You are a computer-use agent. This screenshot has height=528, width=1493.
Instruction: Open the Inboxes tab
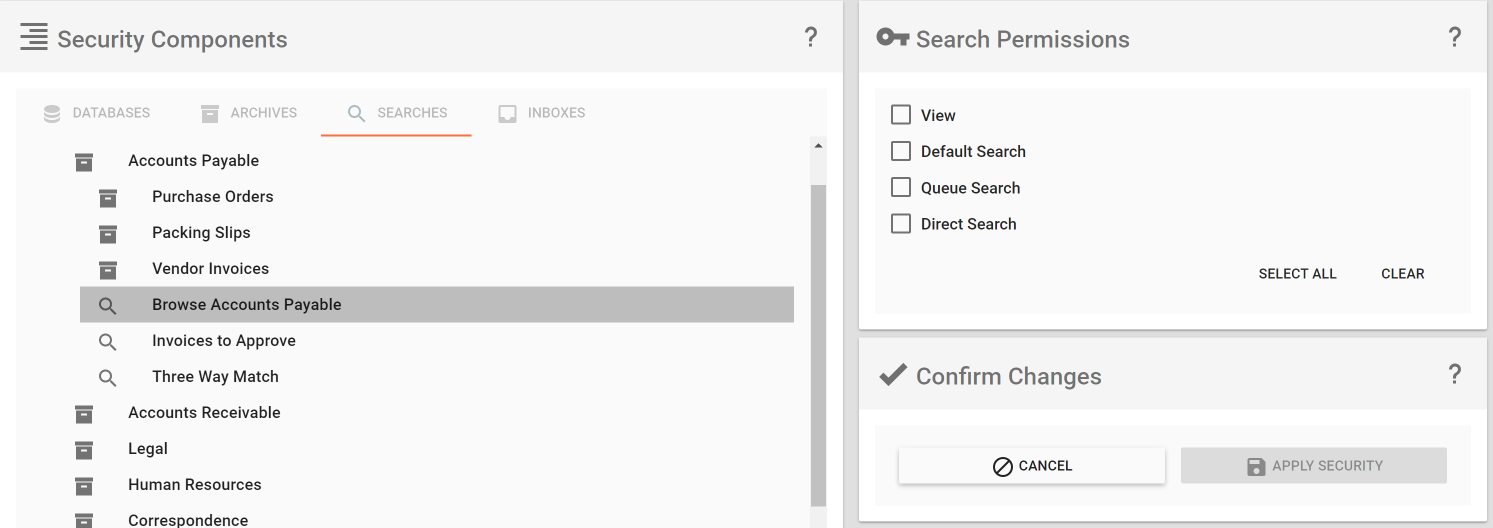click(x=542, y=113)
